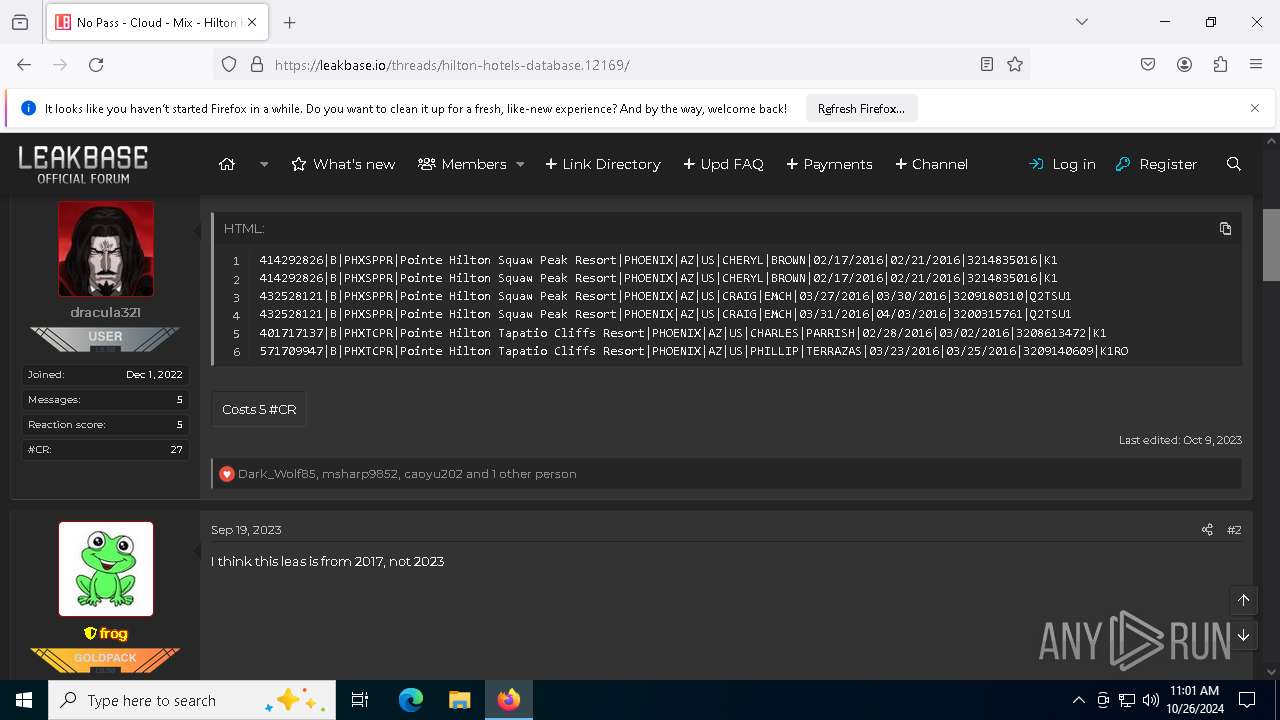The width and height of the screenshot is (1280, 720).
Task: Go back to previous page
Action: pos(24,64)
